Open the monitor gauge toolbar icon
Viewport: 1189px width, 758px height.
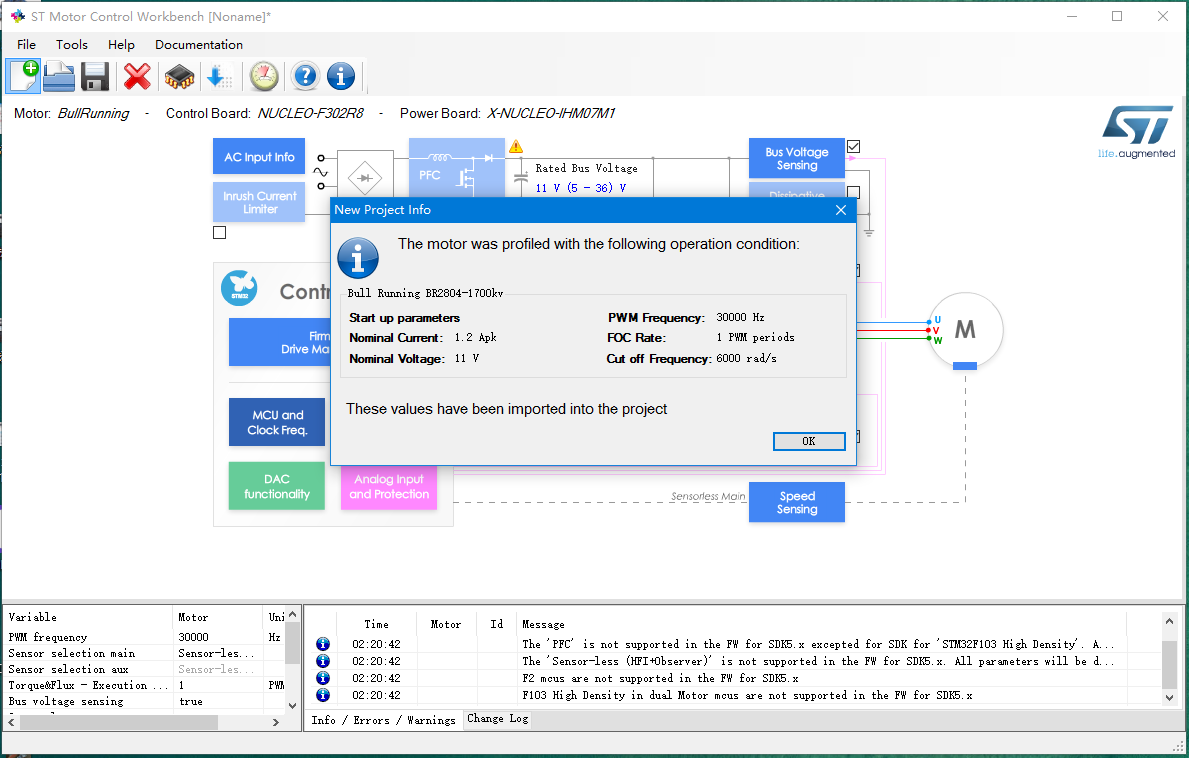(264, 77)
